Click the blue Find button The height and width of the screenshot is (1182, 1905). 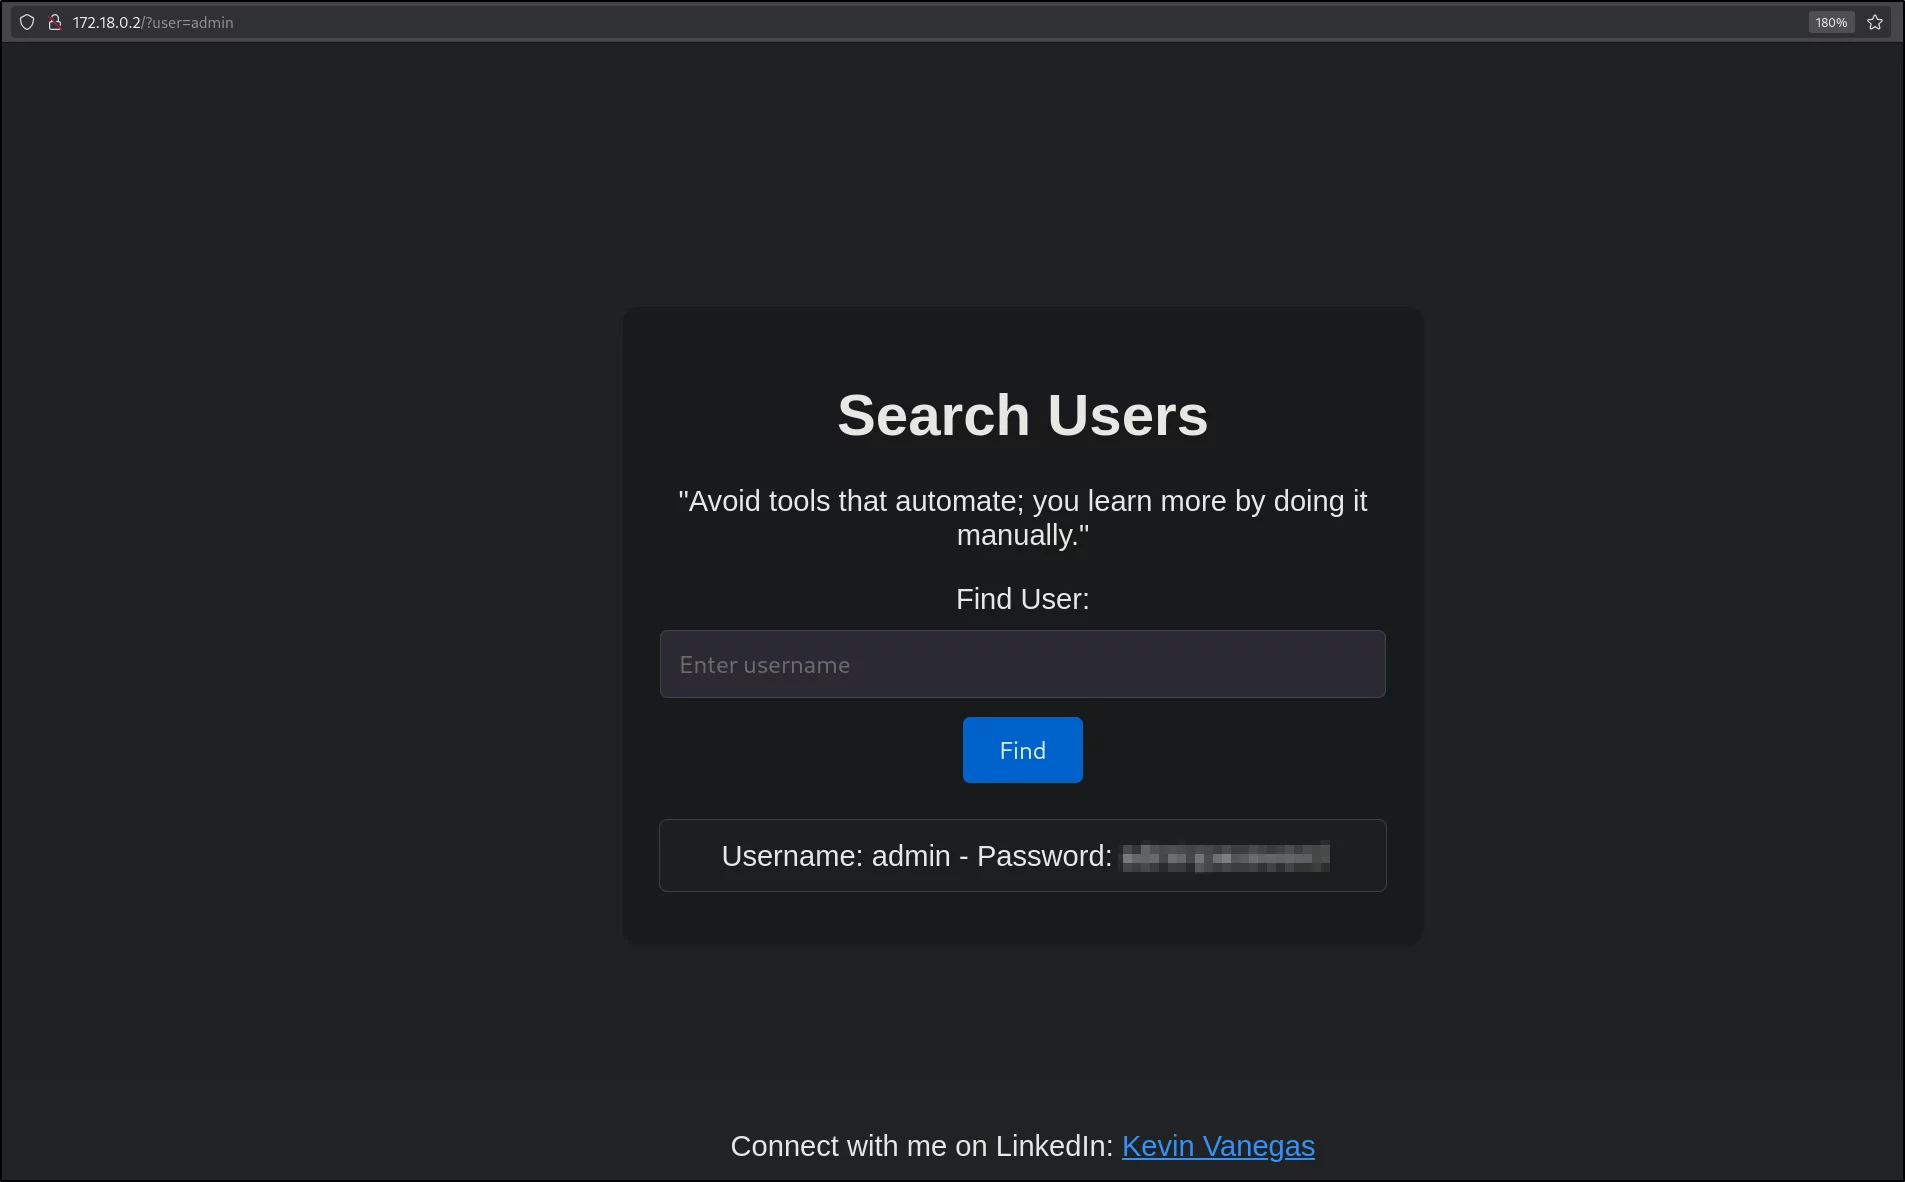click(x=1022, y=750)
